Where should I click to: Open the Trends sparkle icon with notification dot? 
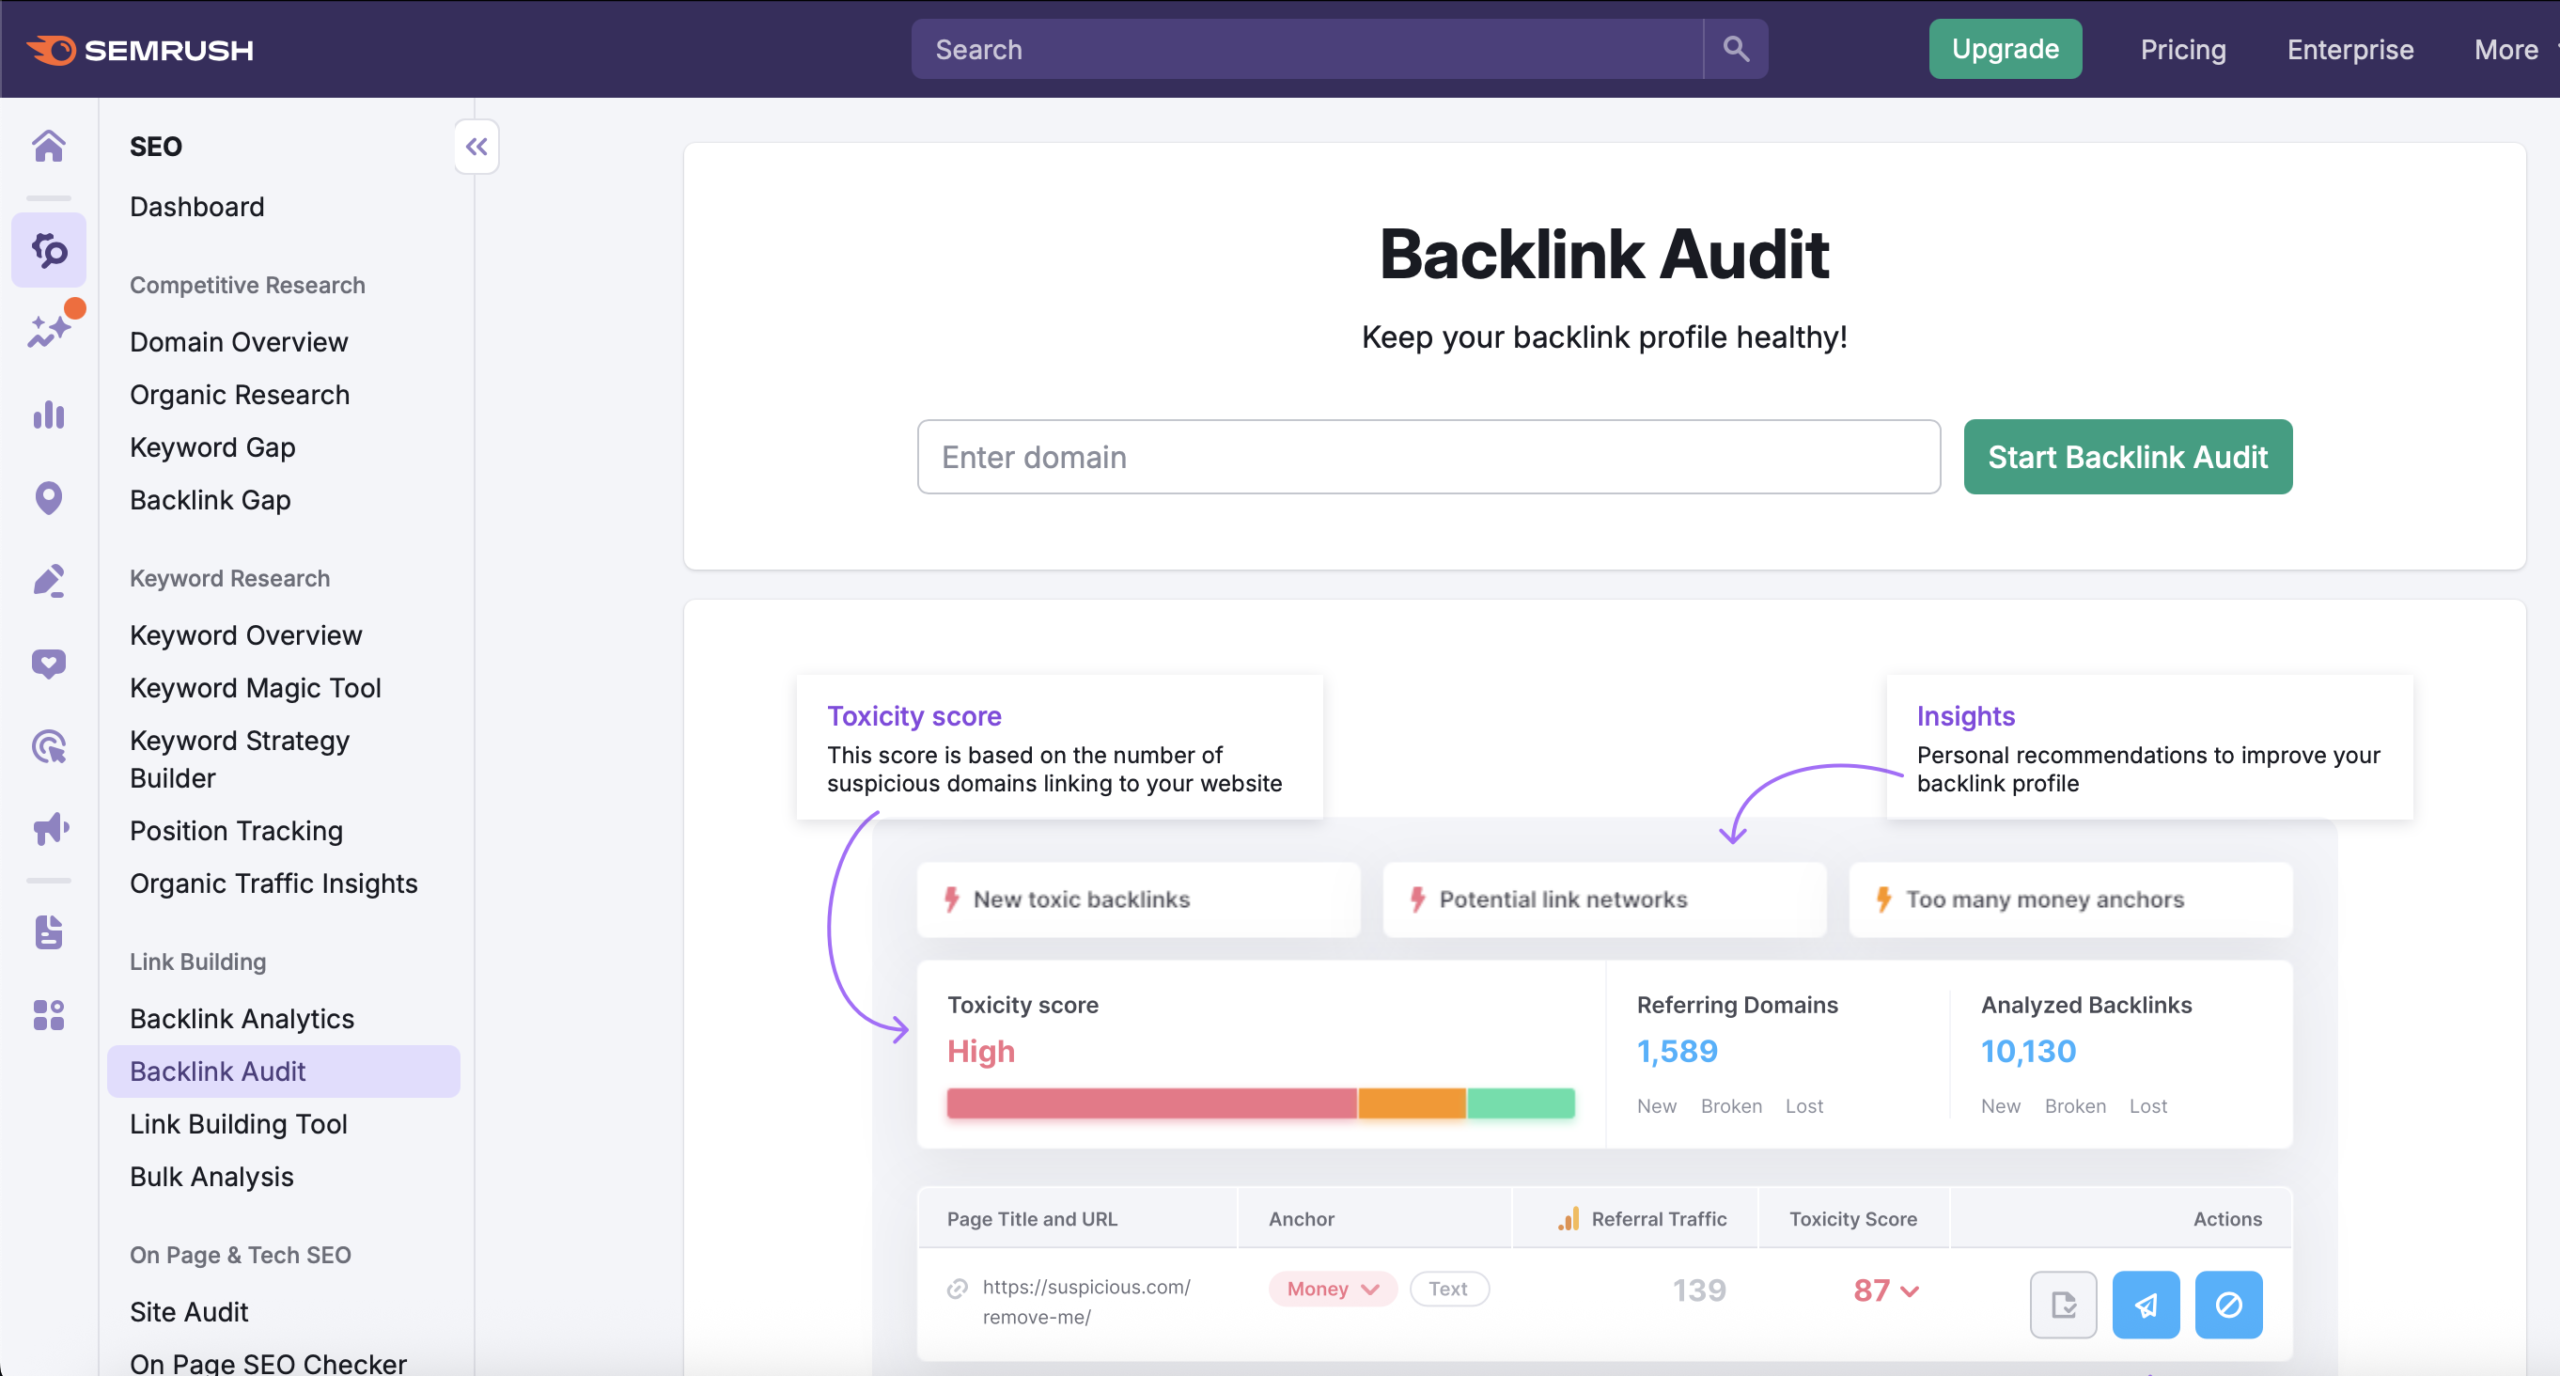pyautogui.click(x=48, y=327)
